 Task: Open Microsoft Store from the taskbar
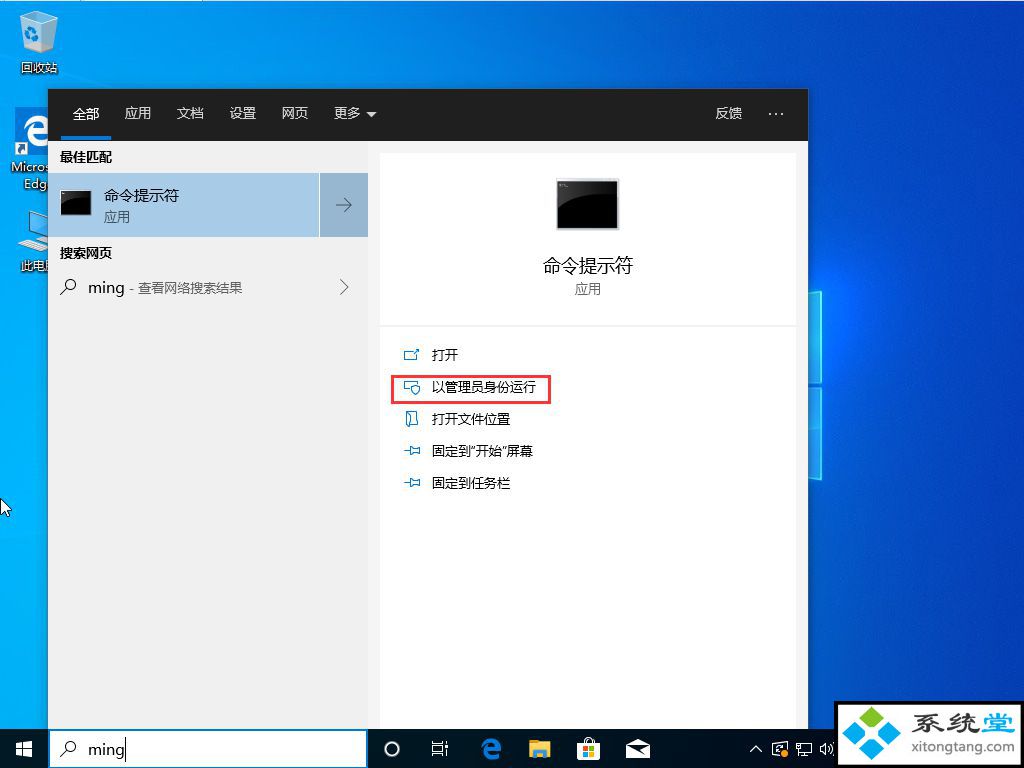tap(588, 748)
